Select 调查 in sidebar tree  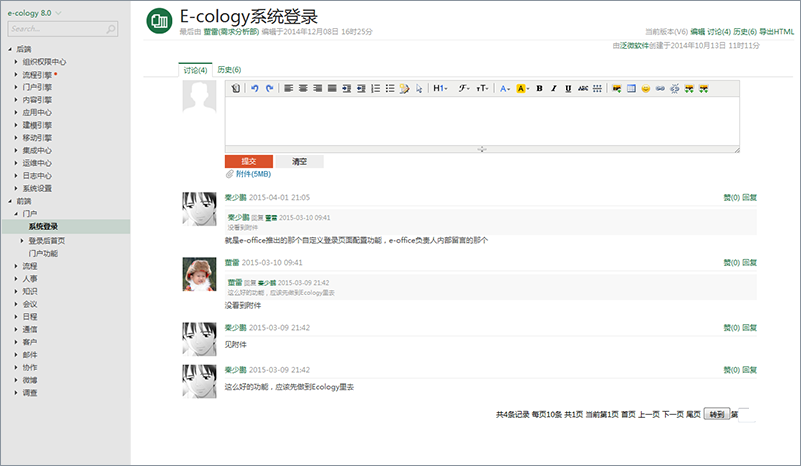click(x=30, y=393)
